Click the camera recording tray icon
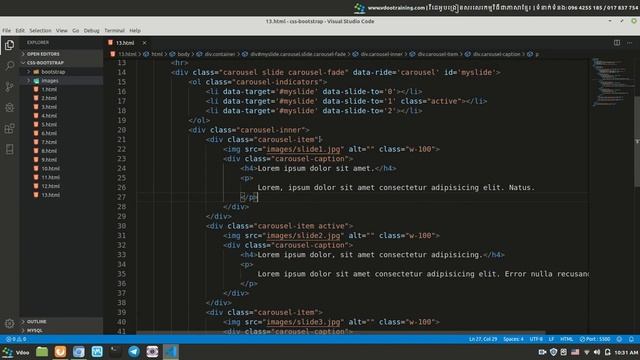Viewport: 640px width, 360px height. [x=542, y=352]
